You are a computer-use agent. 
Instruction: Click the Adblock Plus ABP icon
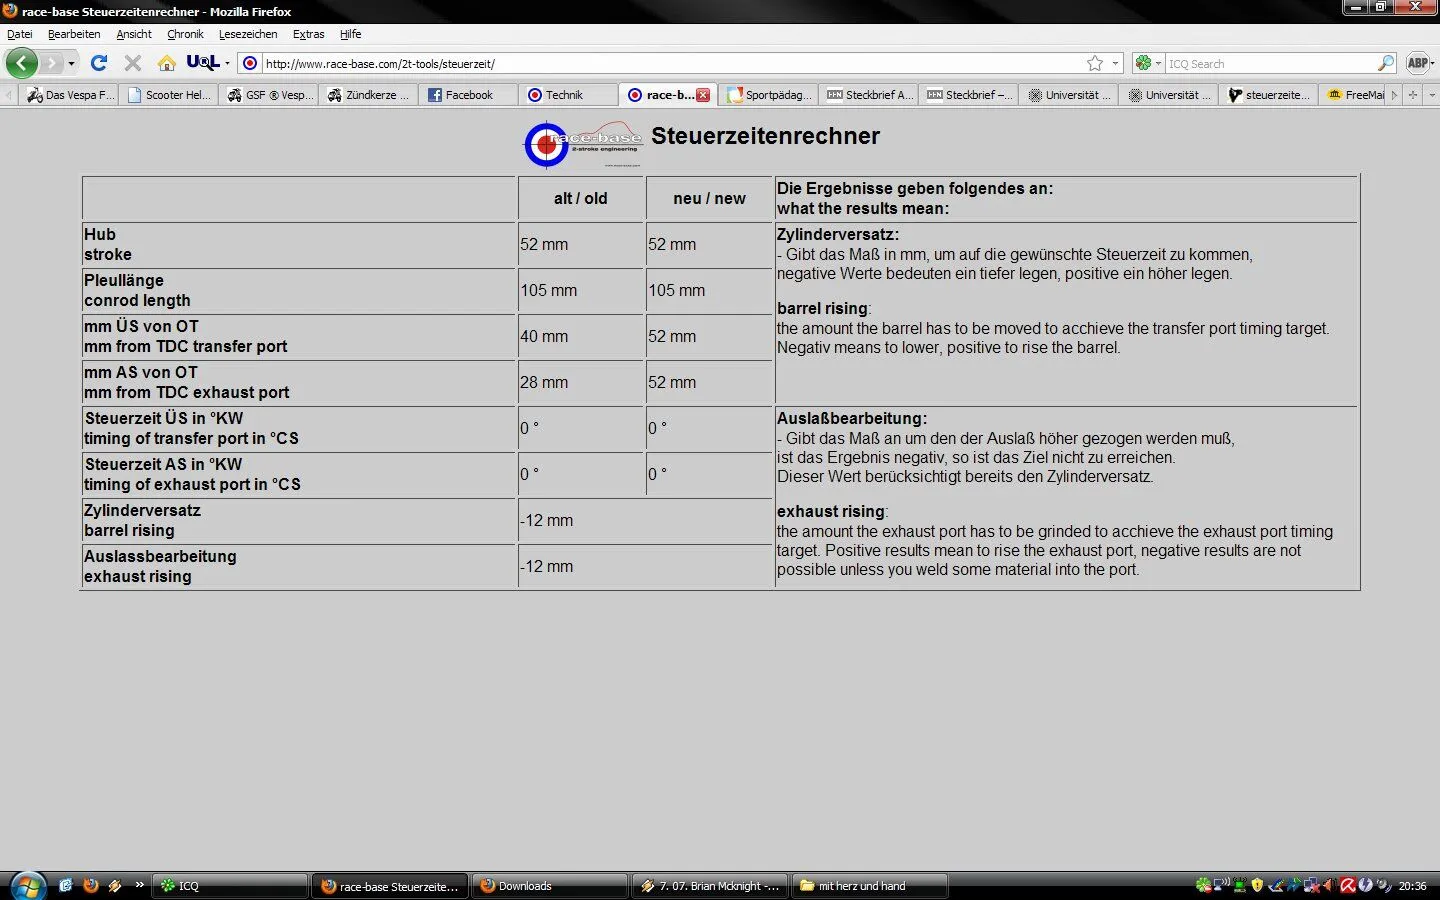pyautogui.click(x=1417, y=63)
